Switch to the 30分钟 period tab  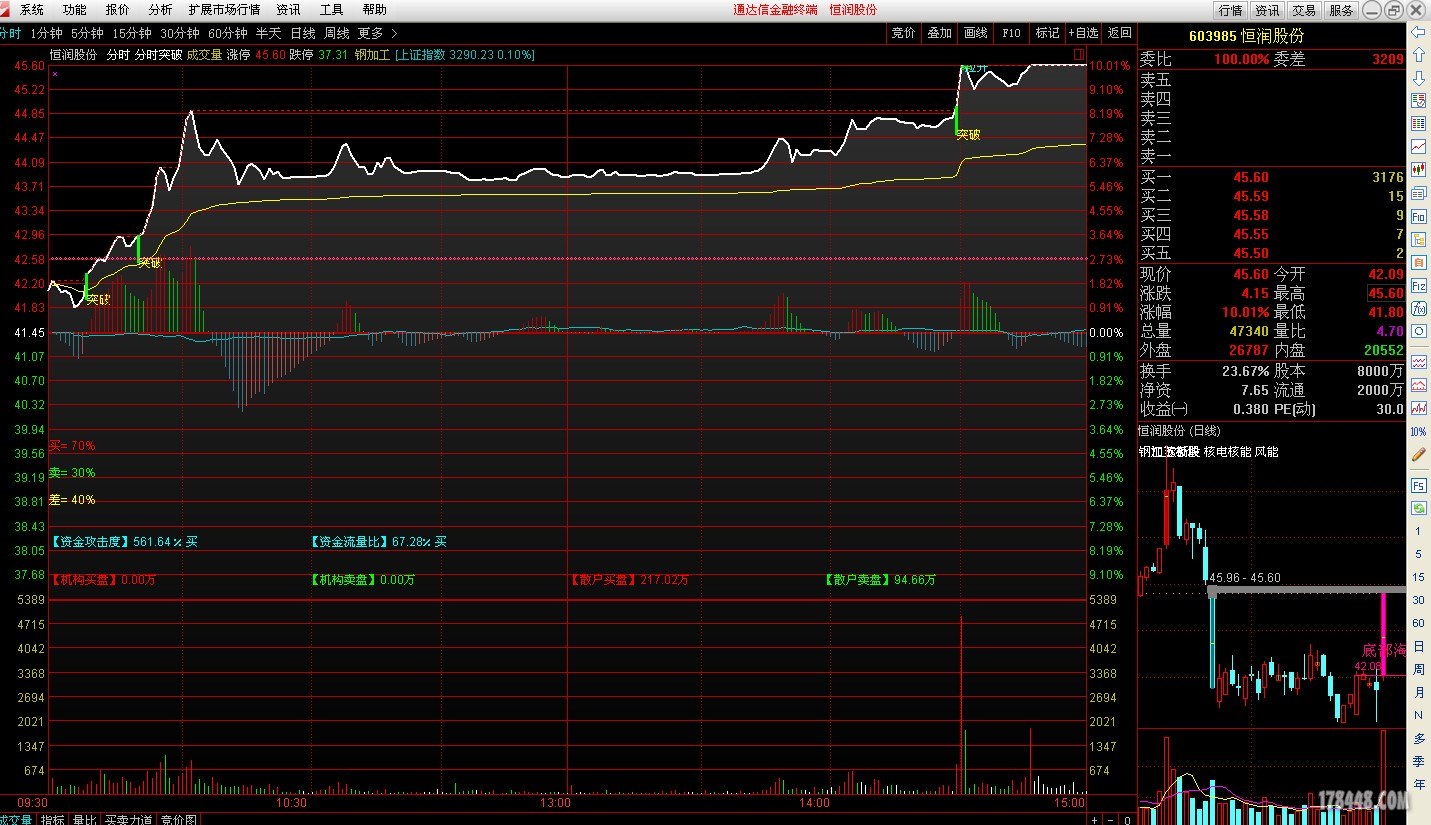point(179,33)
